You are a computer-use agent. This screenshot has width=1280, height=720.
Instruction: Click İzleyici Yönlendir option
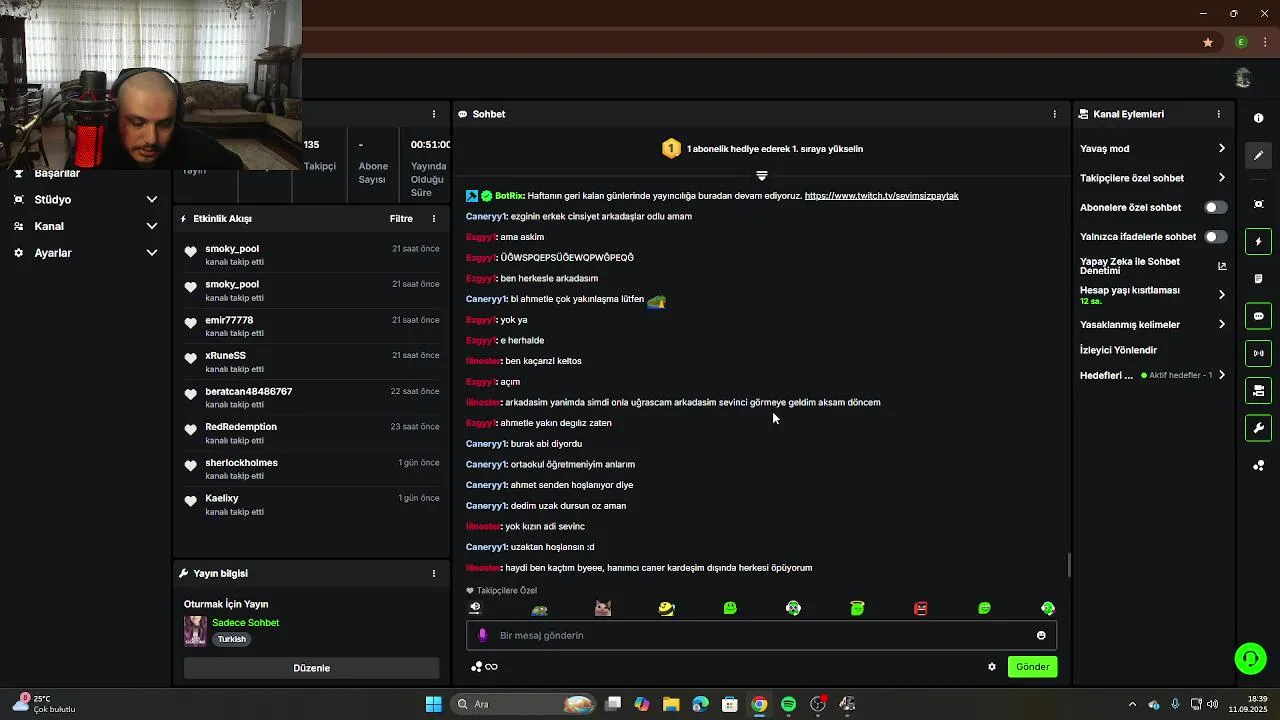click(x=1118, y=350)
